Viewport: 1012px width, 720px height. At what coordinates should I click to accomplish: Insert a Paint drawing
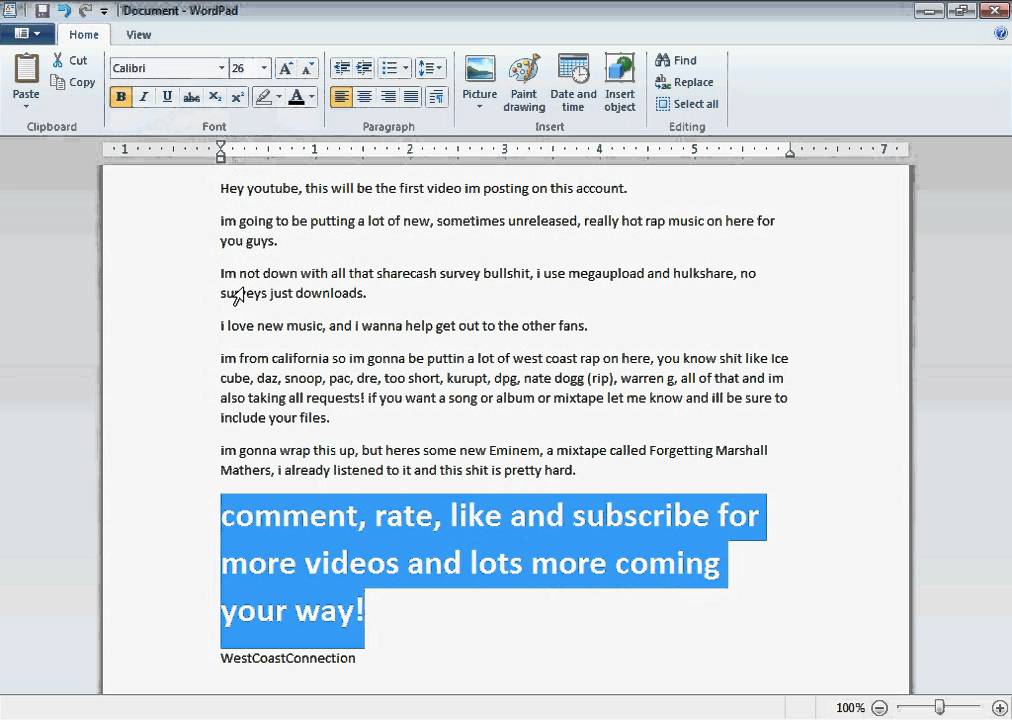click(524, 83)
